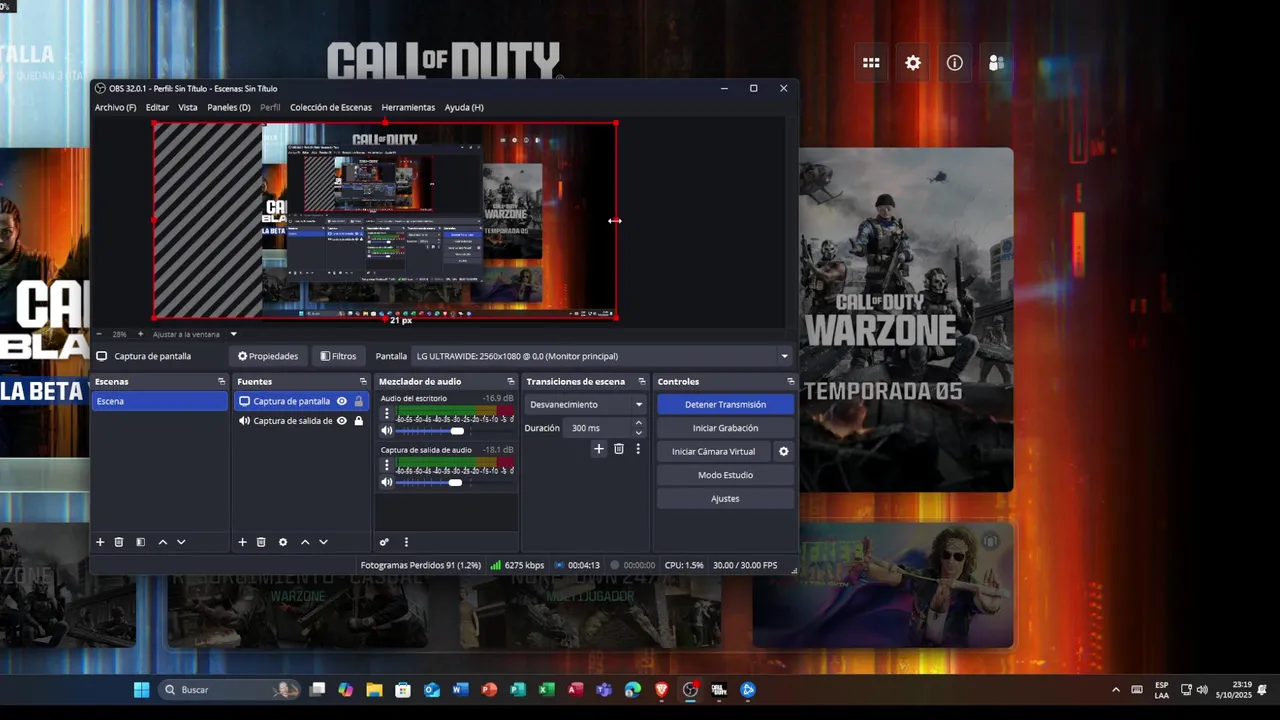Open the Windows Start menu
The image size is (1280, 720).
point(141,690)
